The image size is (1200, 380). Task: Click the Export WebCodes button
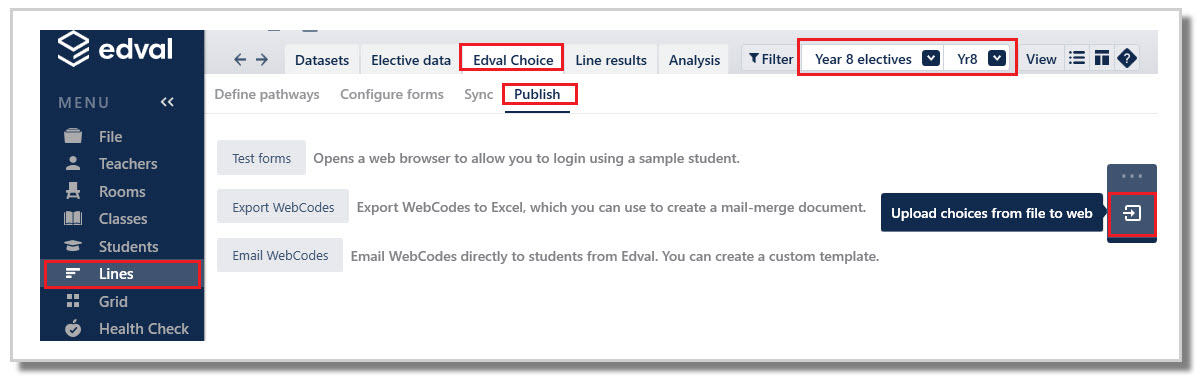coord(283,207)
